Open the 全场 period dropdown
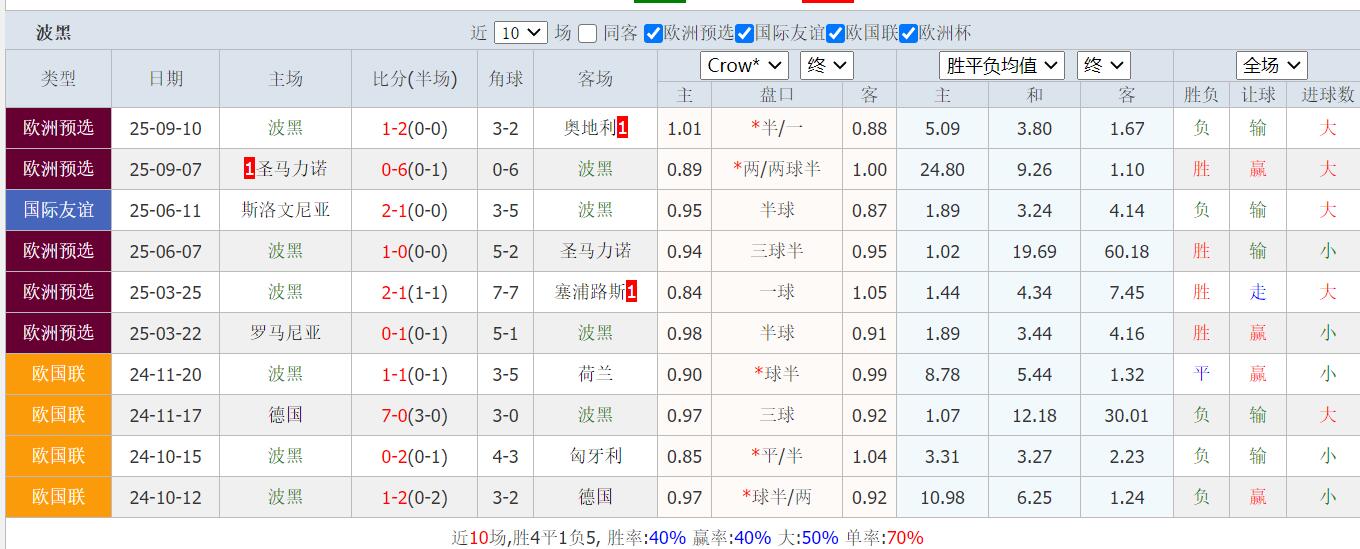1360x549 pixels. tap(1271, 66)
